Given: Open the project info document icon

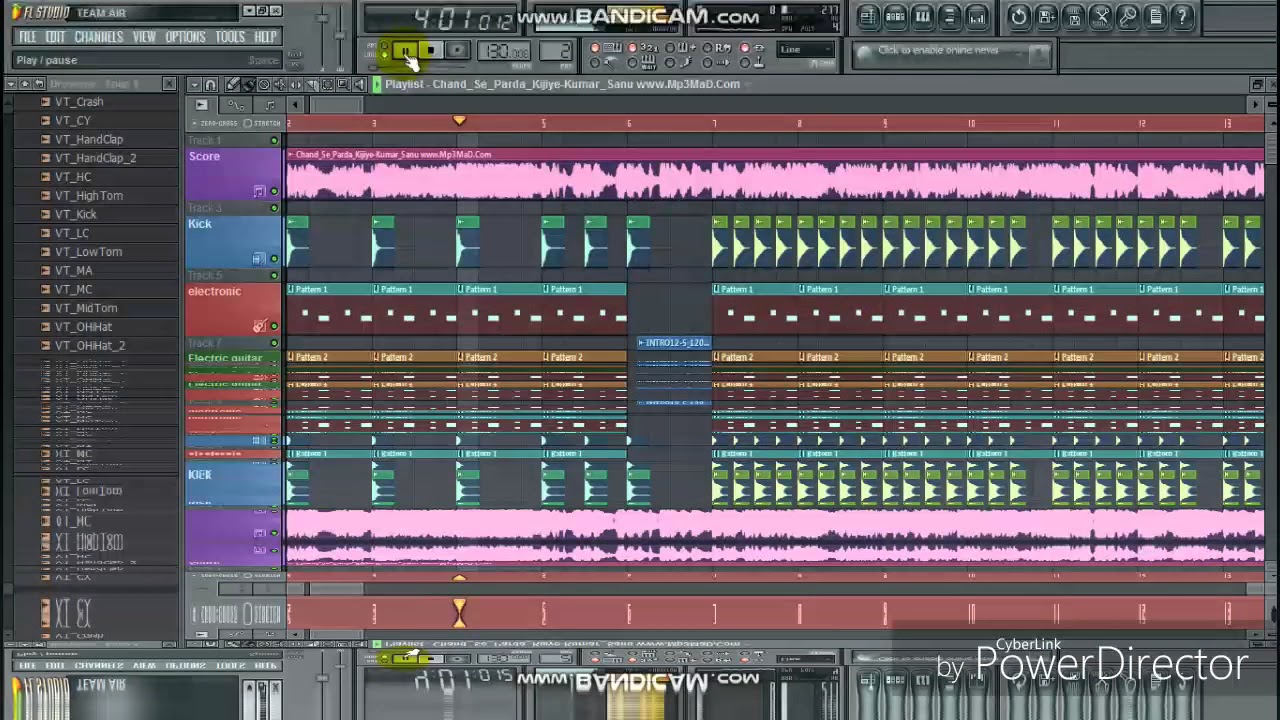Looking at the screenshot, I should [x=1155, y=17].
